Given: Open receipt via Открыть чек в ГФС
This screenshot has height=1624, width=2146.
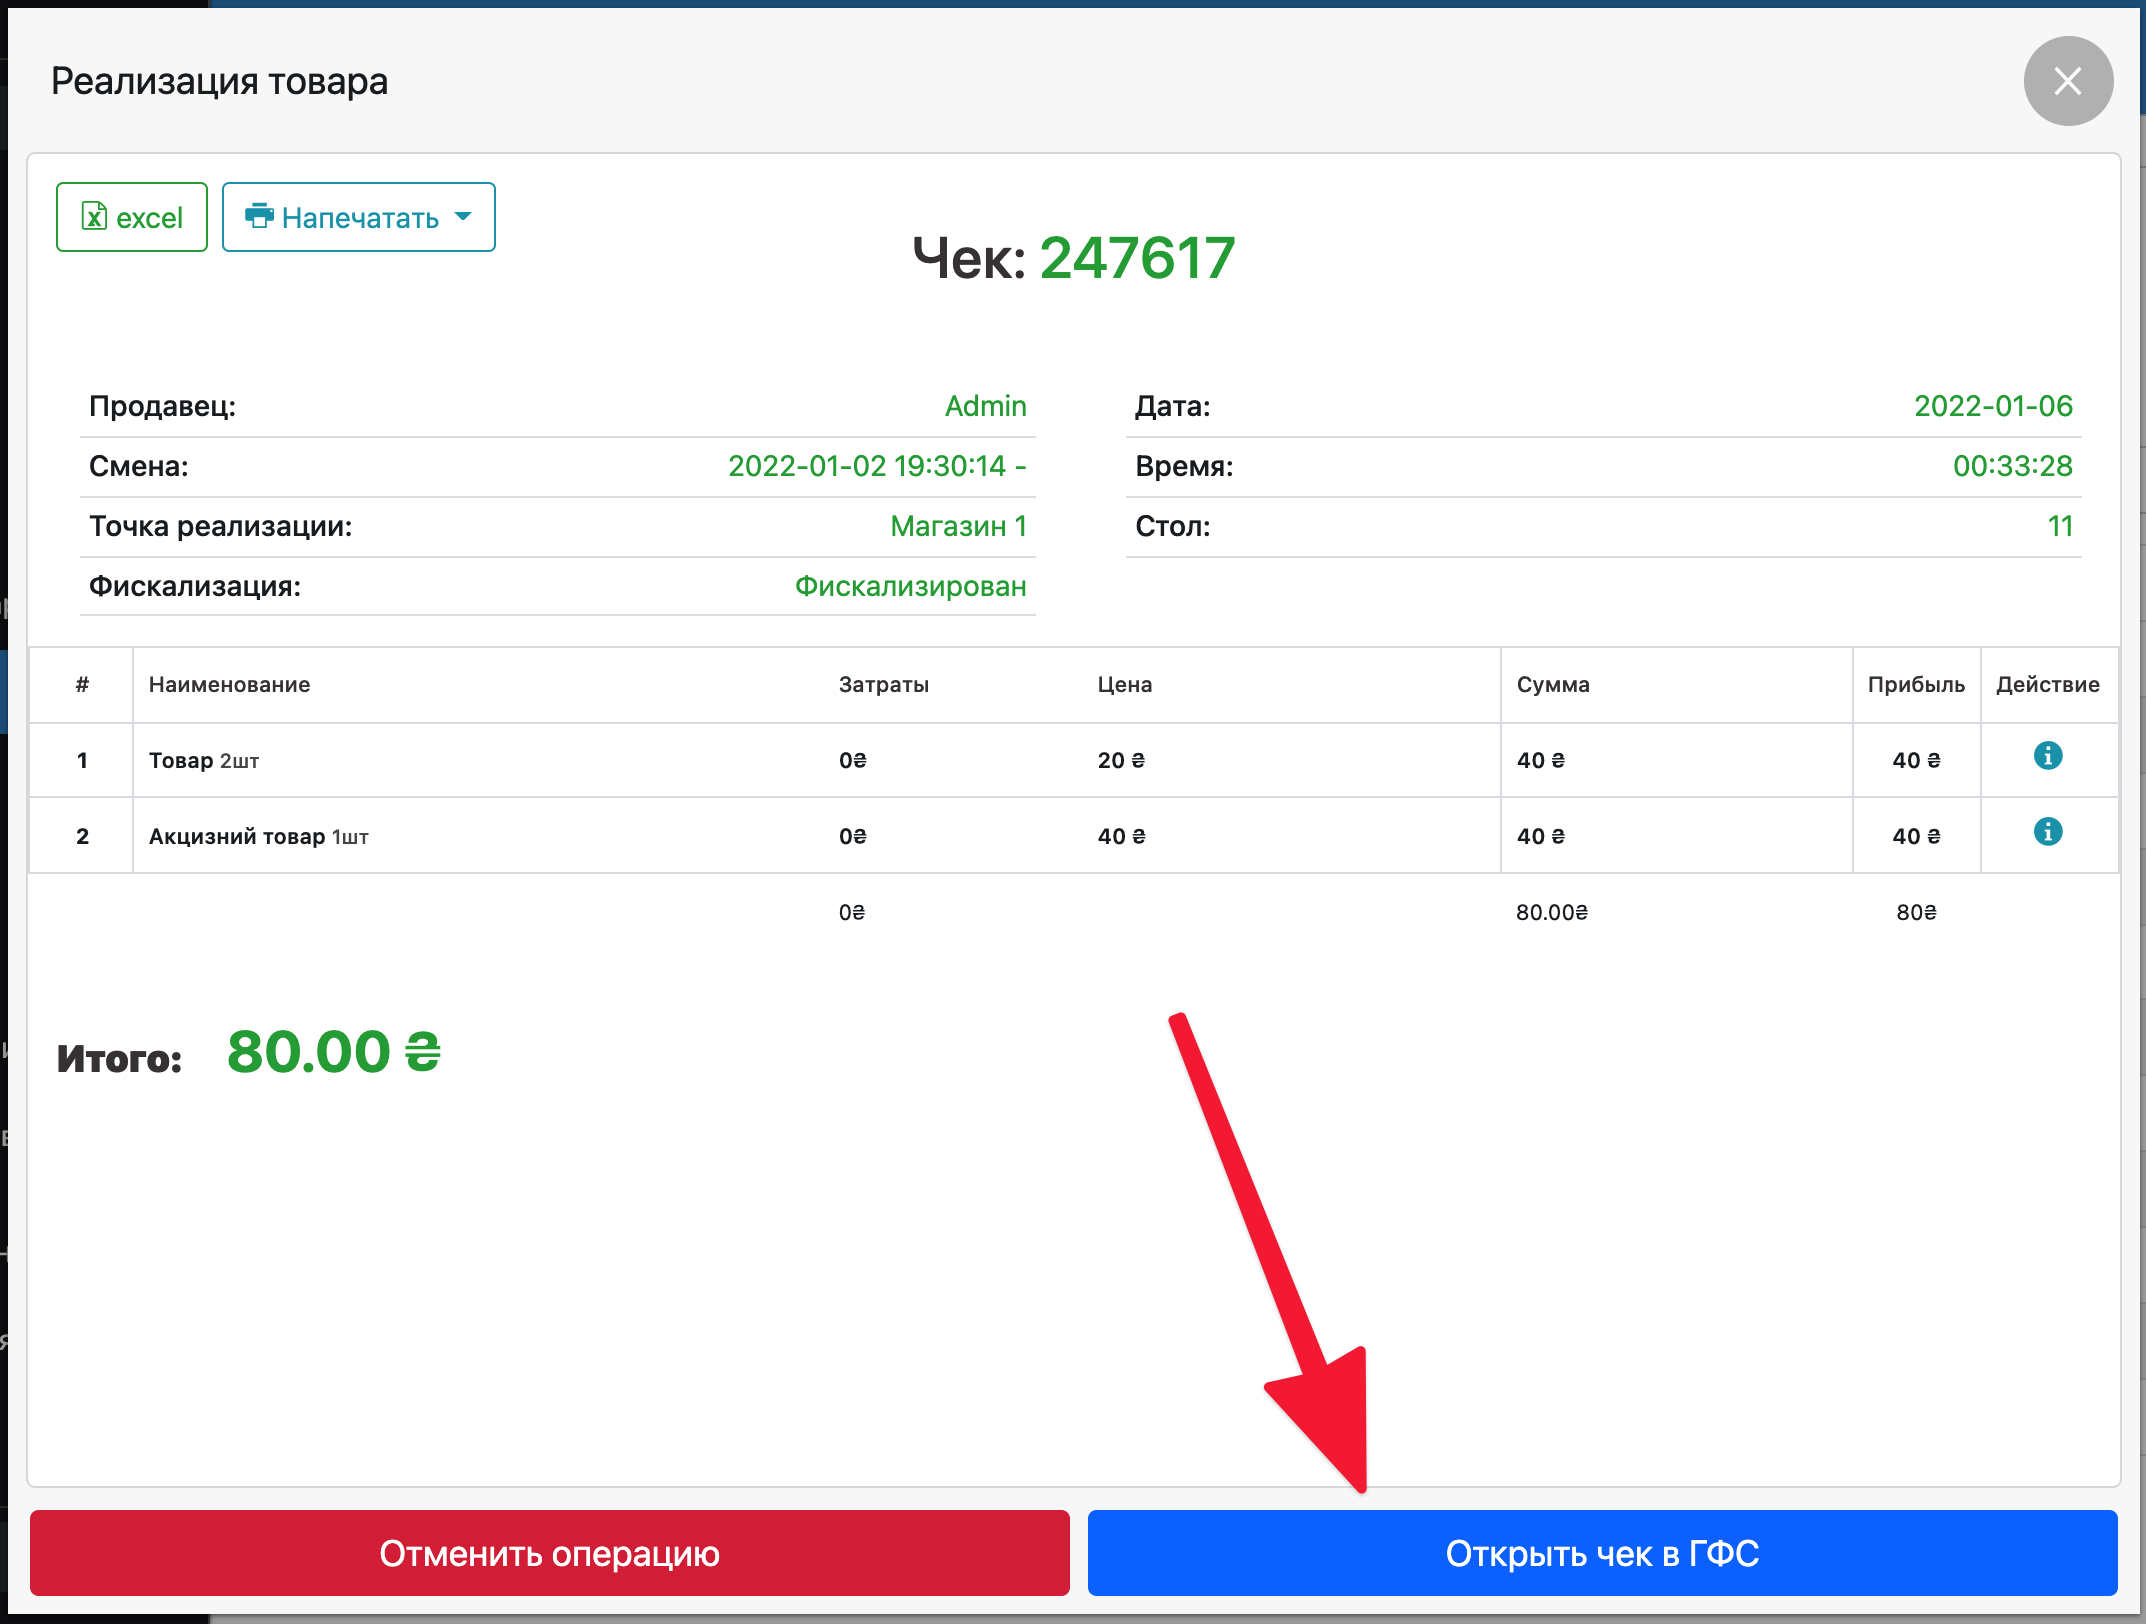Looking at the screenshot, I should (1602, 1553).
